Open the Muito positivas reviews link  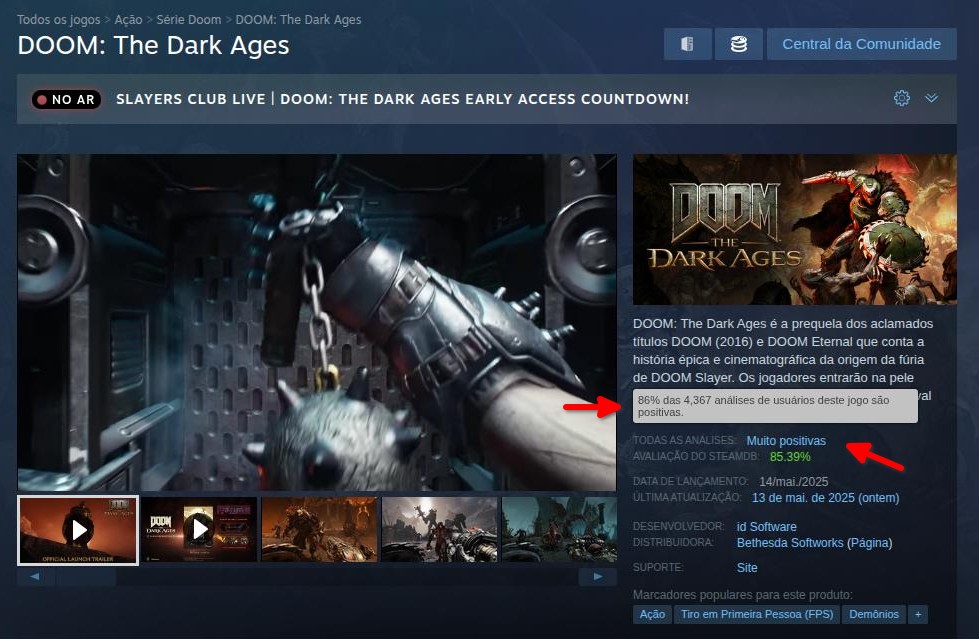pyautogui.click(x=786, y=441)
